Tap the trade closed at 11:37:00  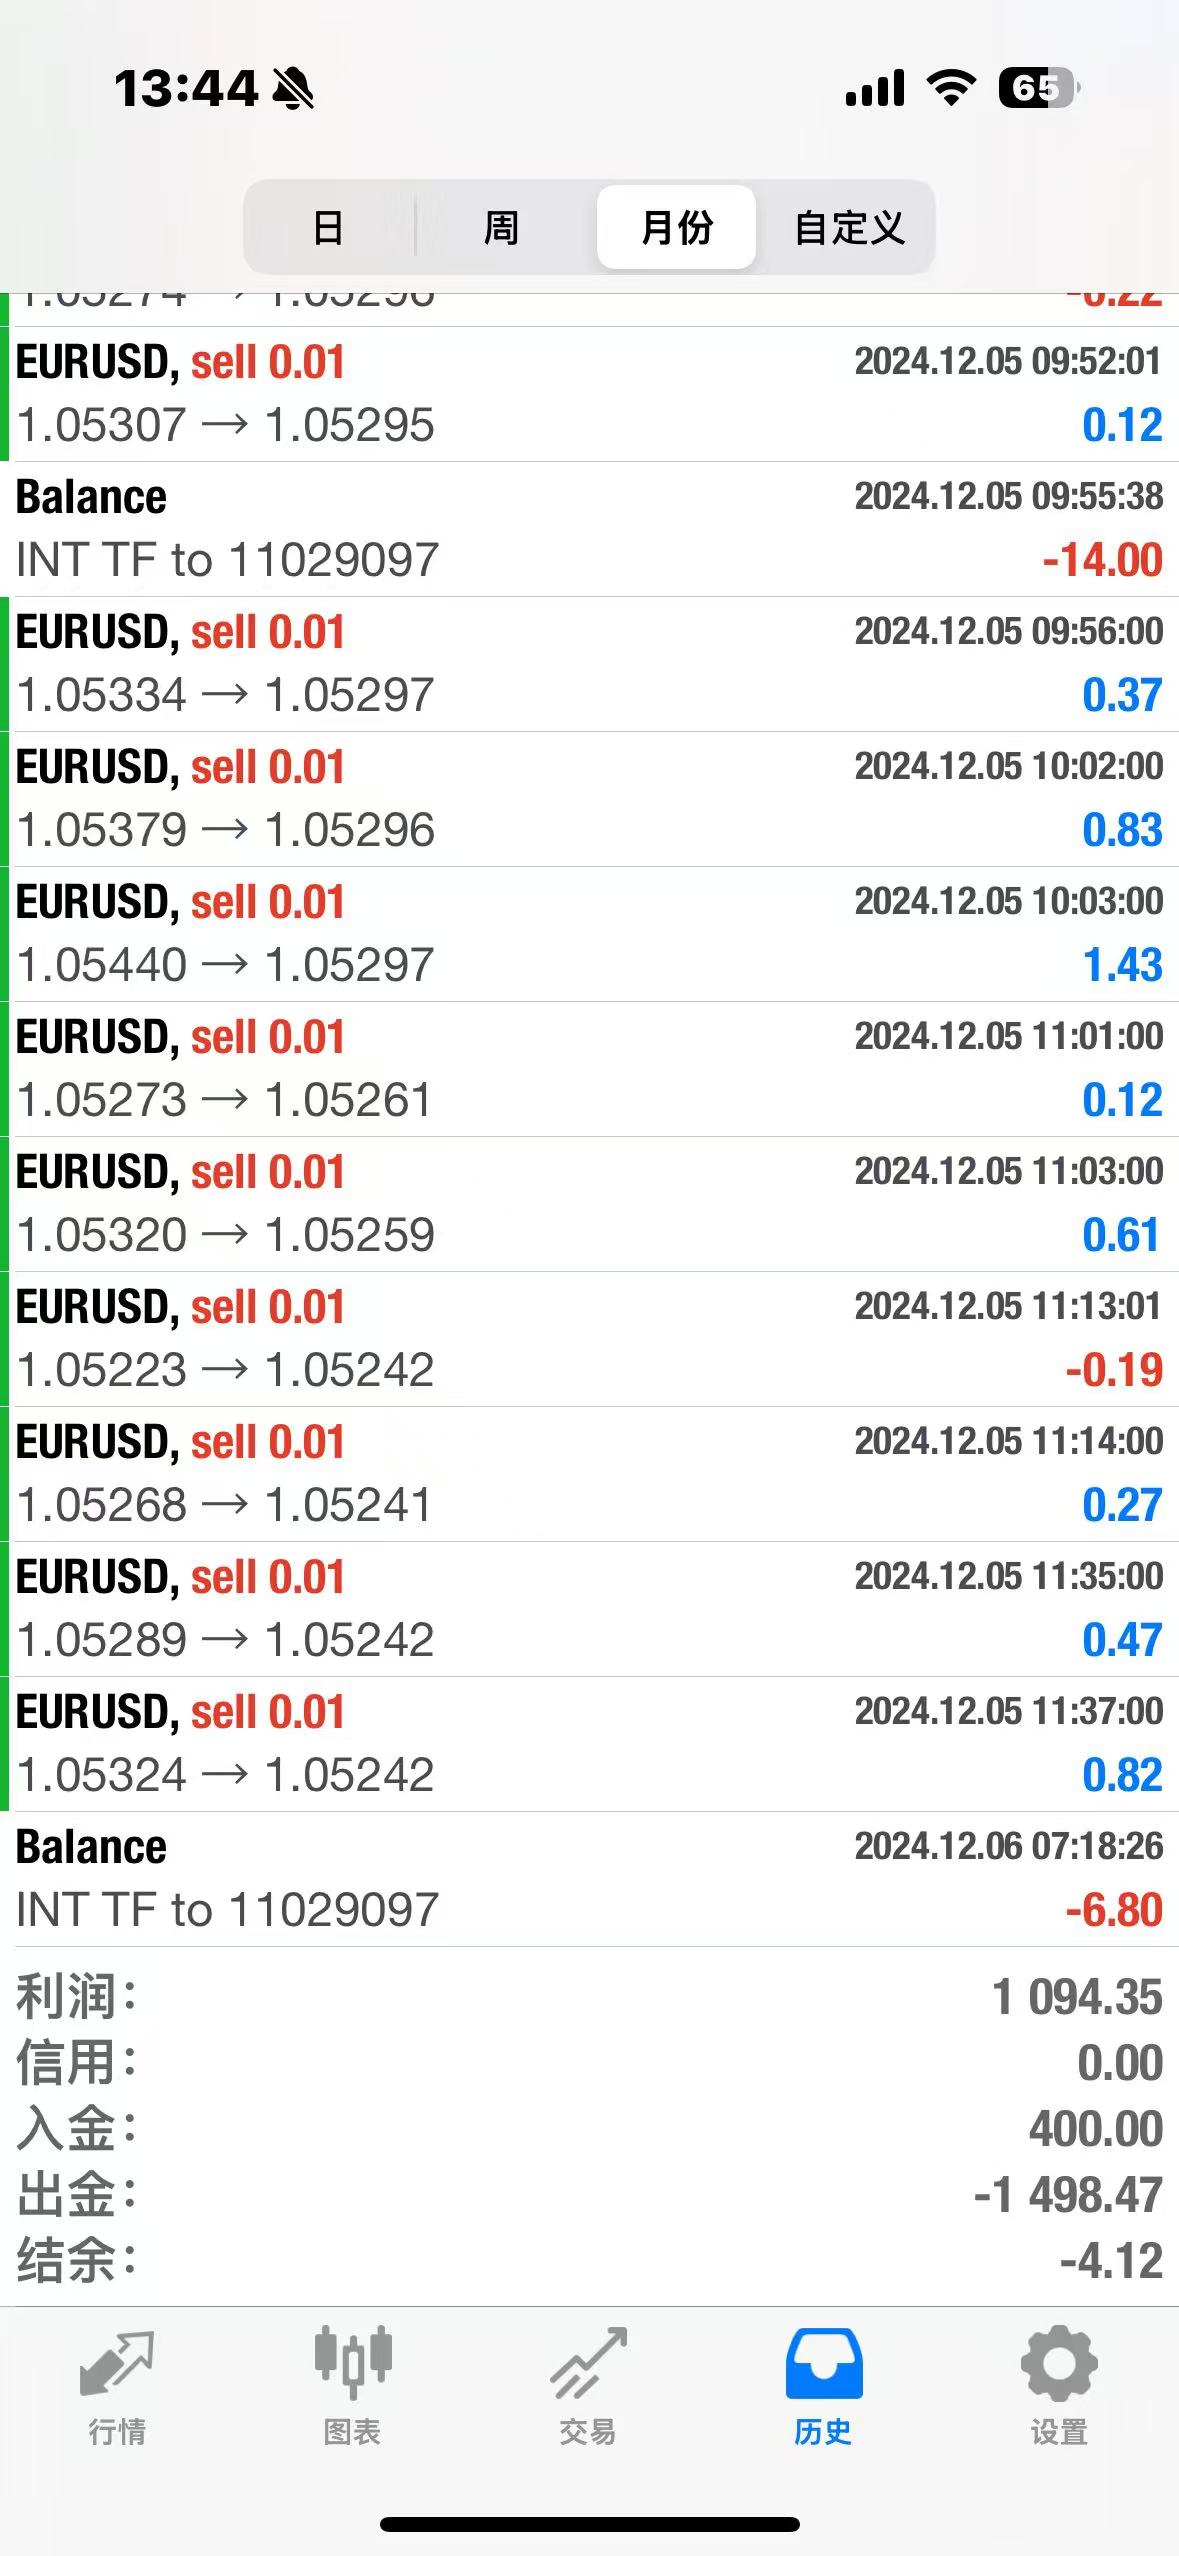(589, 1744)
